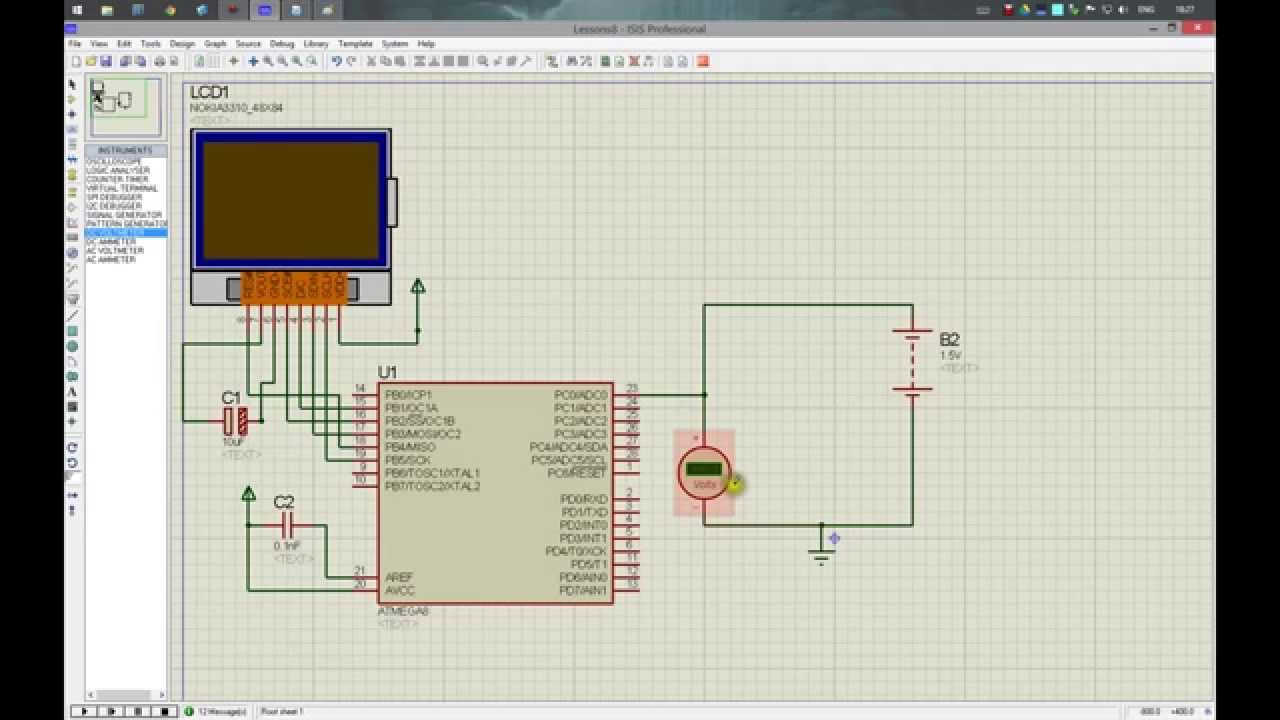The image size is (1280, 720).
Task: Redo the last undone change
Action: pyautogui.click(x=351, y=61)
